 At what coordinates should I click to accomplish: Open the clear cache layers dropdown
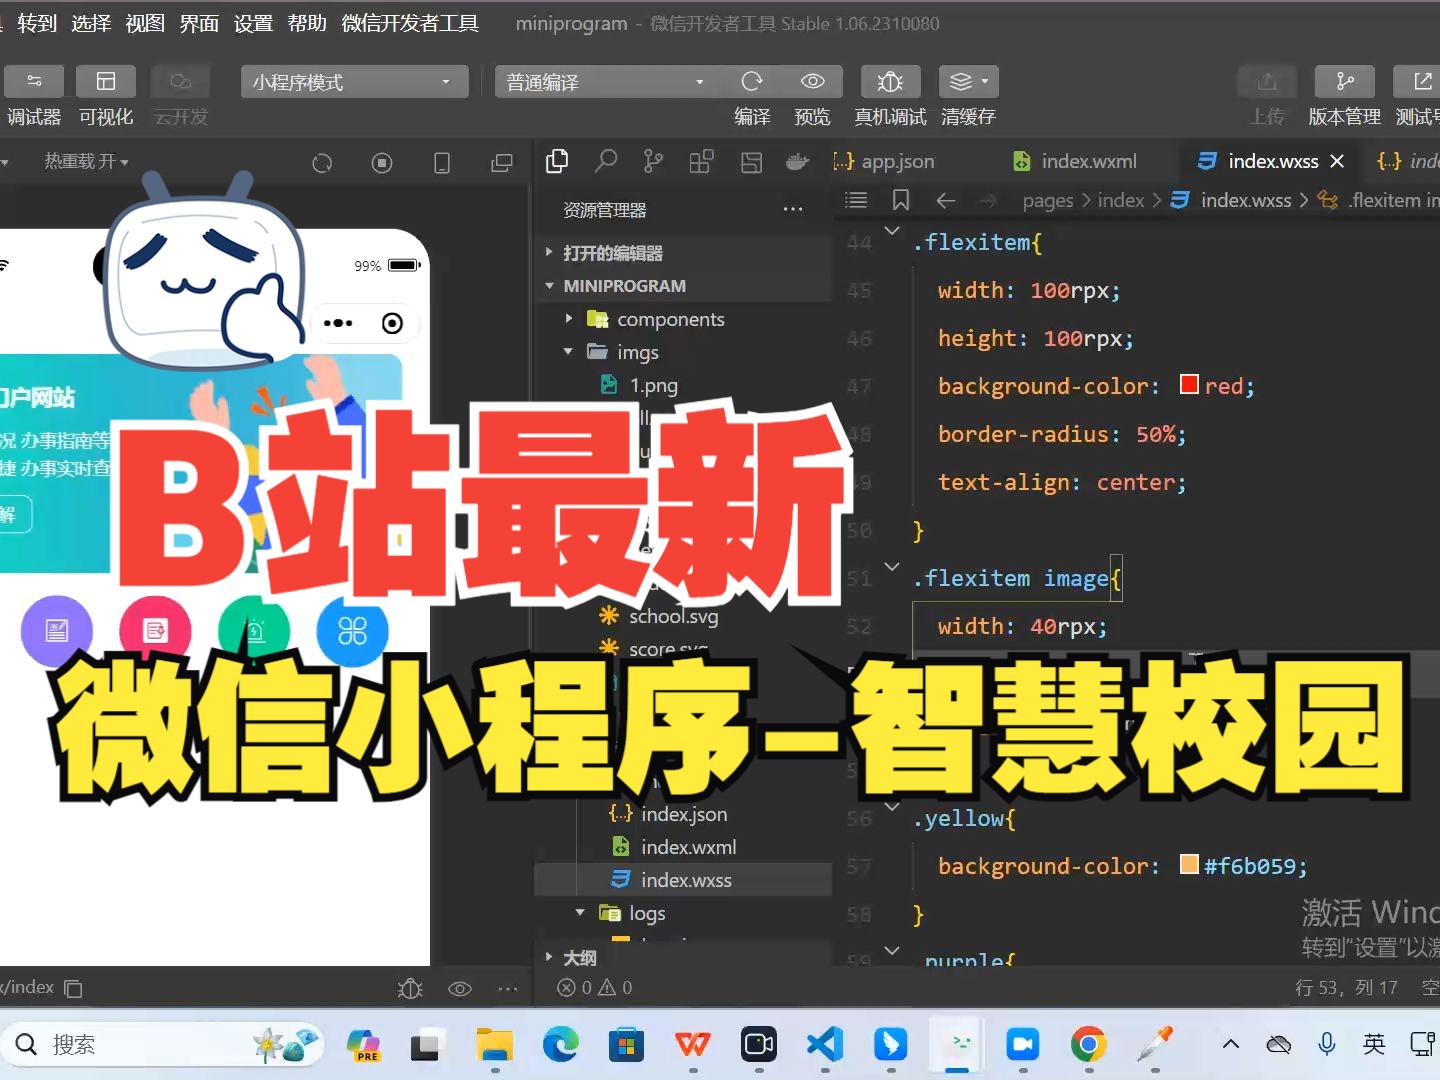[968, 81]
